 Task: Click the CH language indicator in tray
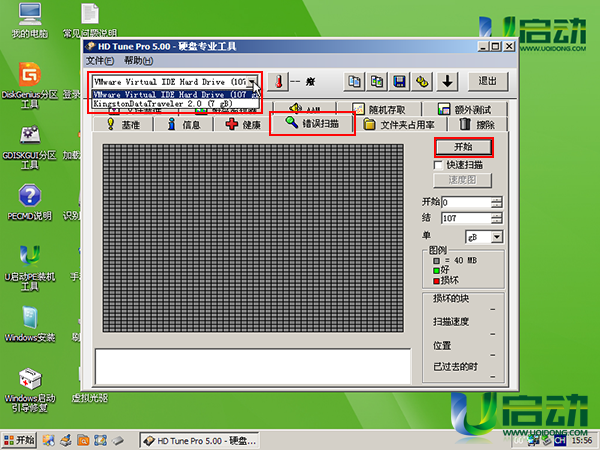559,441
